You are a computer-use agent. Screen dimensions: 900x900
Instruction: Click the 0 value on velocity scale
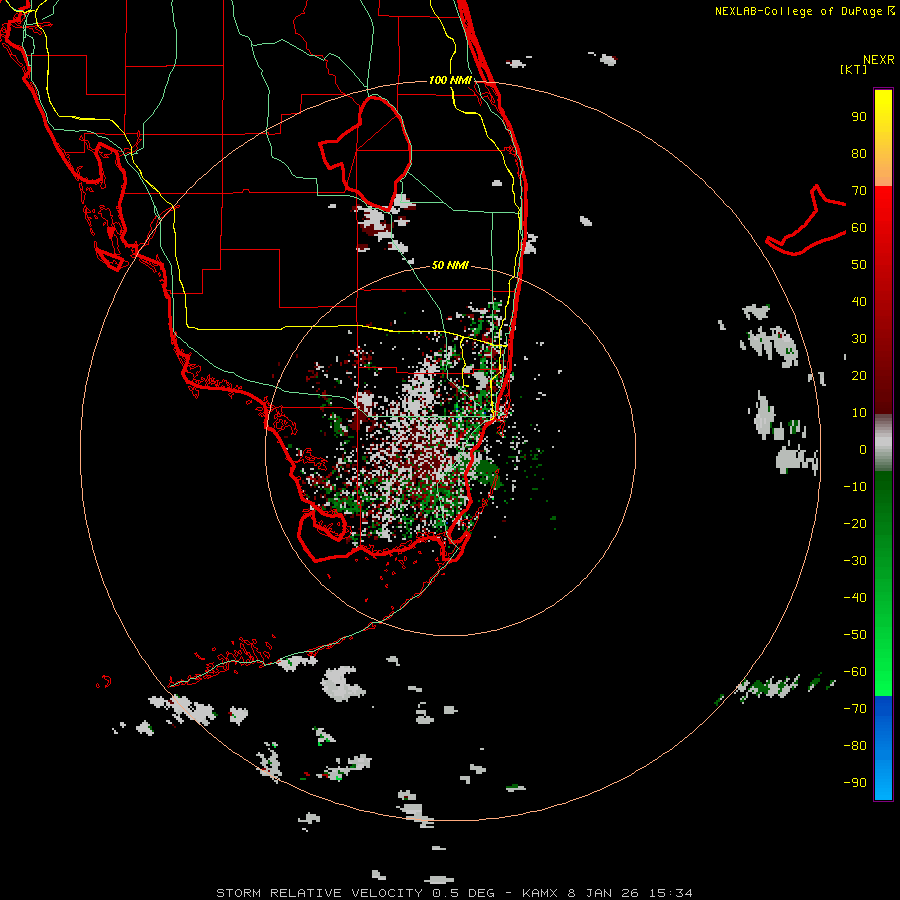point(863,449)
